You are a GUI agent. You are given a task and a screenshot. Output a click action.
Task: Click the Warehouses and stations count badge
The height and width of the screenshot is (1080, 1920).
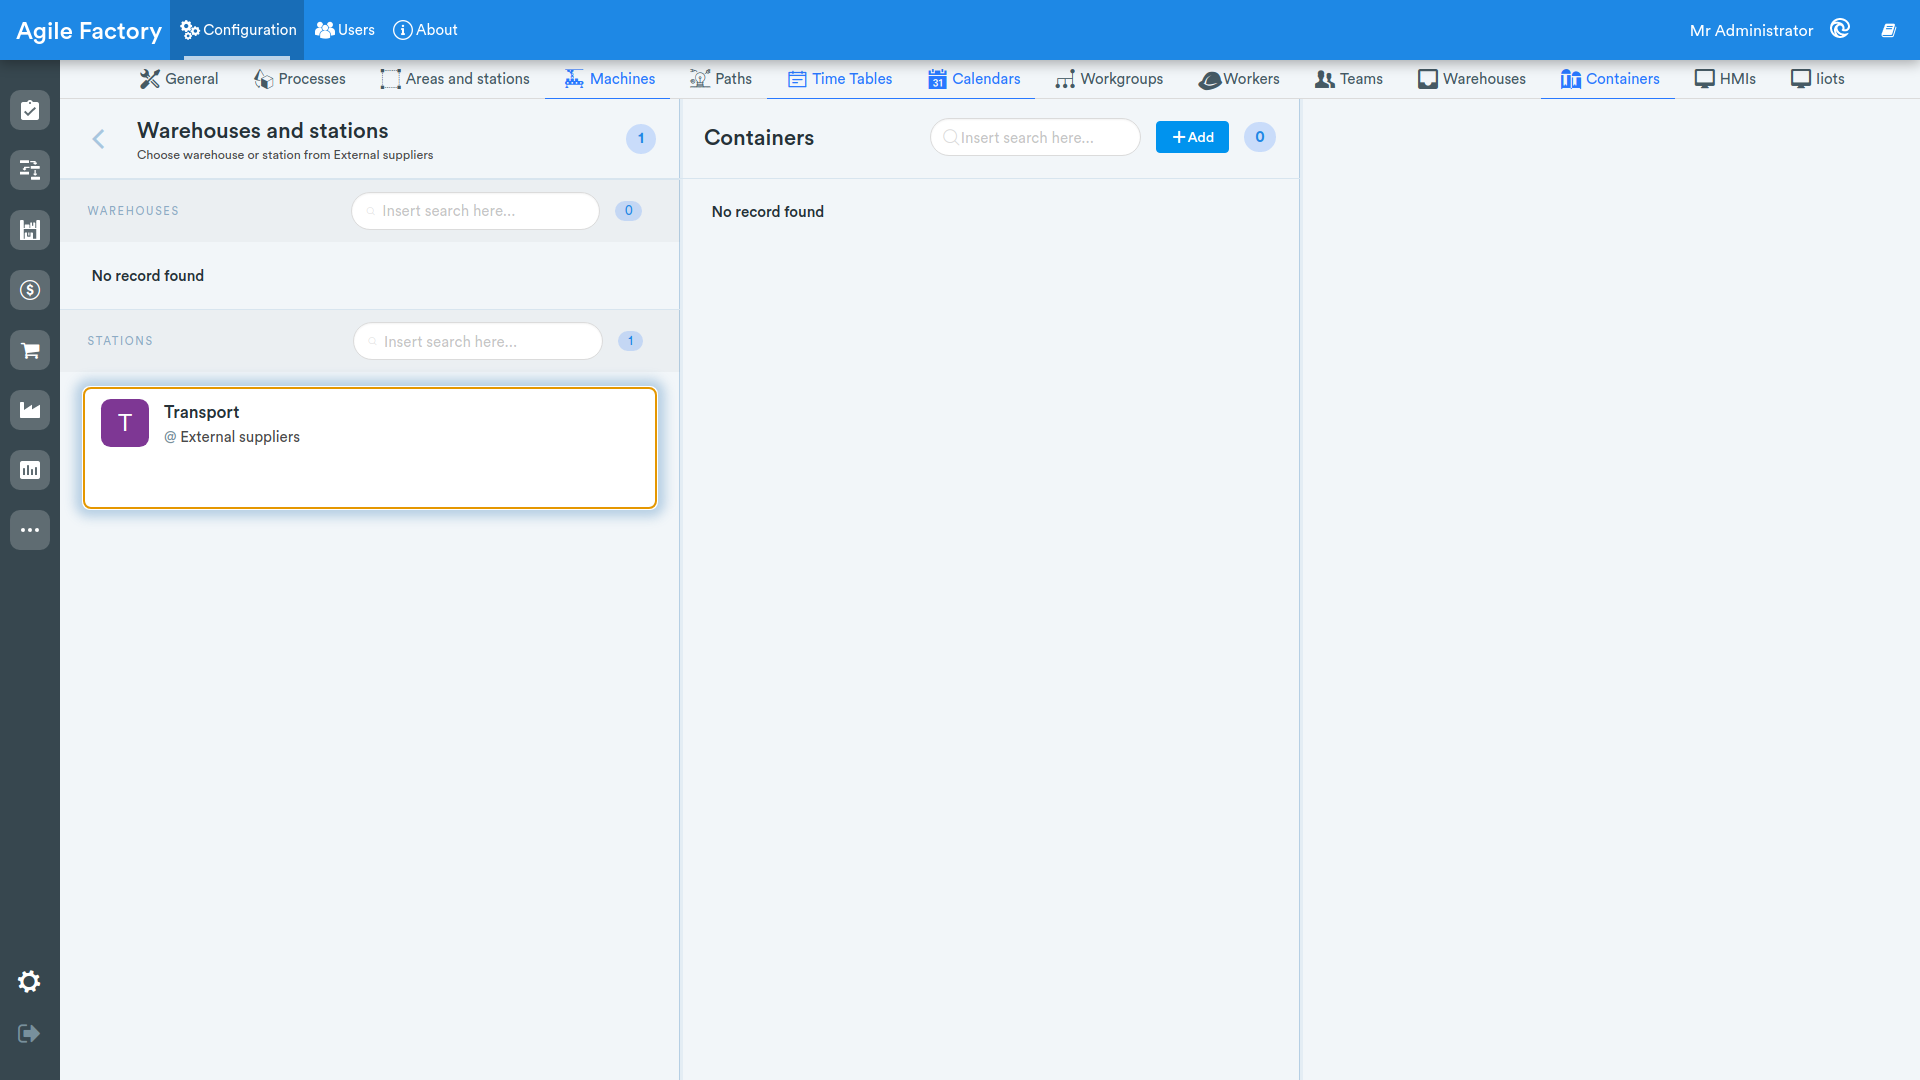click(x=641, y=139)
